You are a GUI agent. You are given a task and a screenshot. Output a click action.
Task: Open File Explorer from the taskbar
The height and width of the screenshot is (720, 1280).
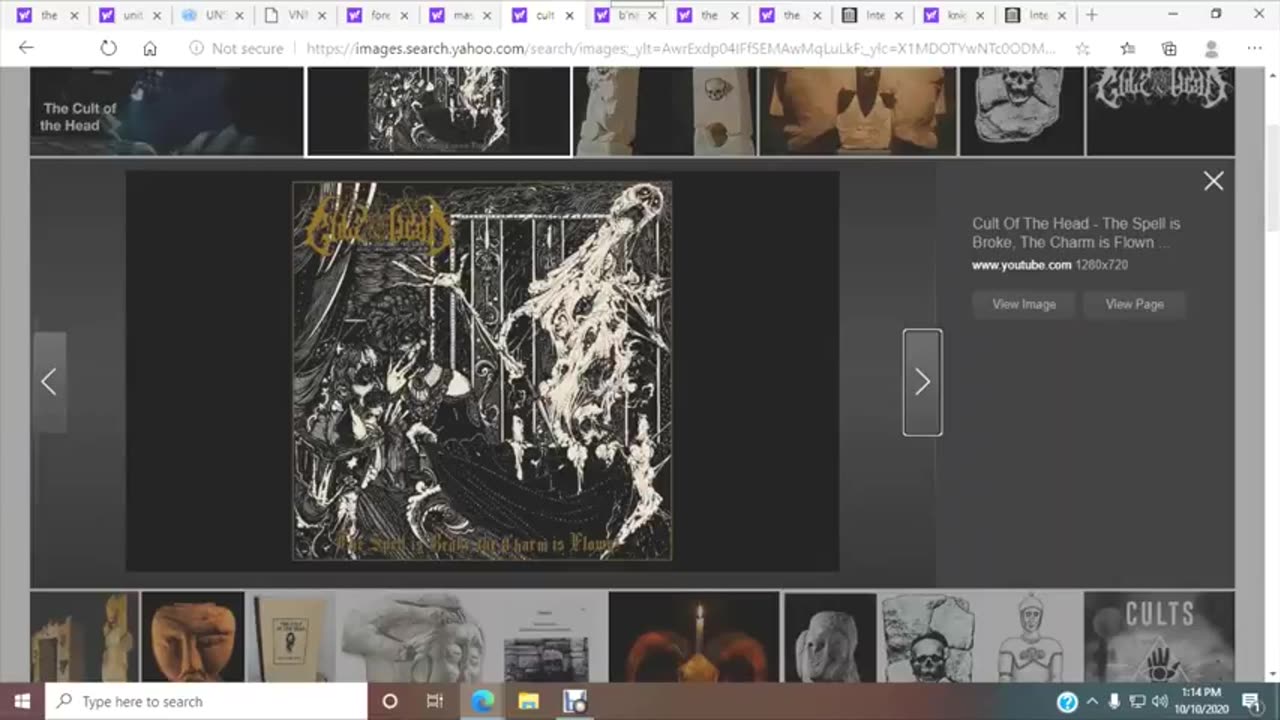(x=528, y=701)
